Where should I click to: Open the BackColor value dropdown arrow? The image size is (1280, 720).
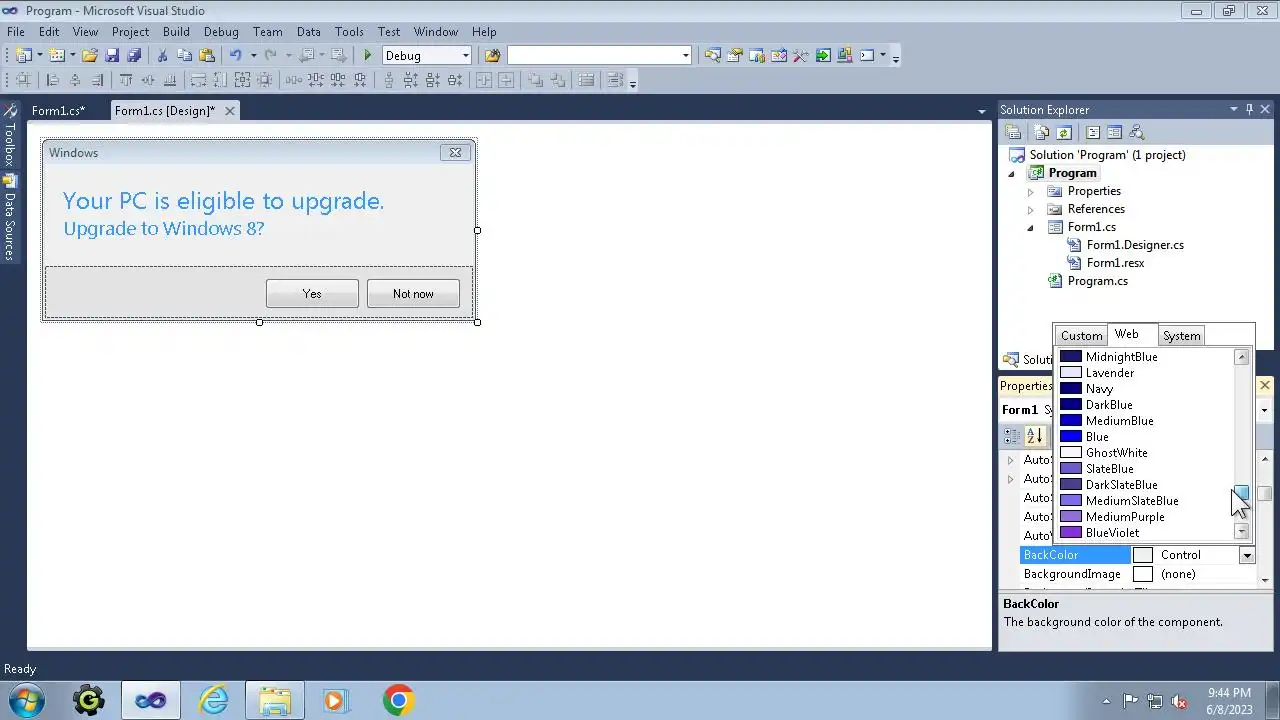(x=1247, y=555)
